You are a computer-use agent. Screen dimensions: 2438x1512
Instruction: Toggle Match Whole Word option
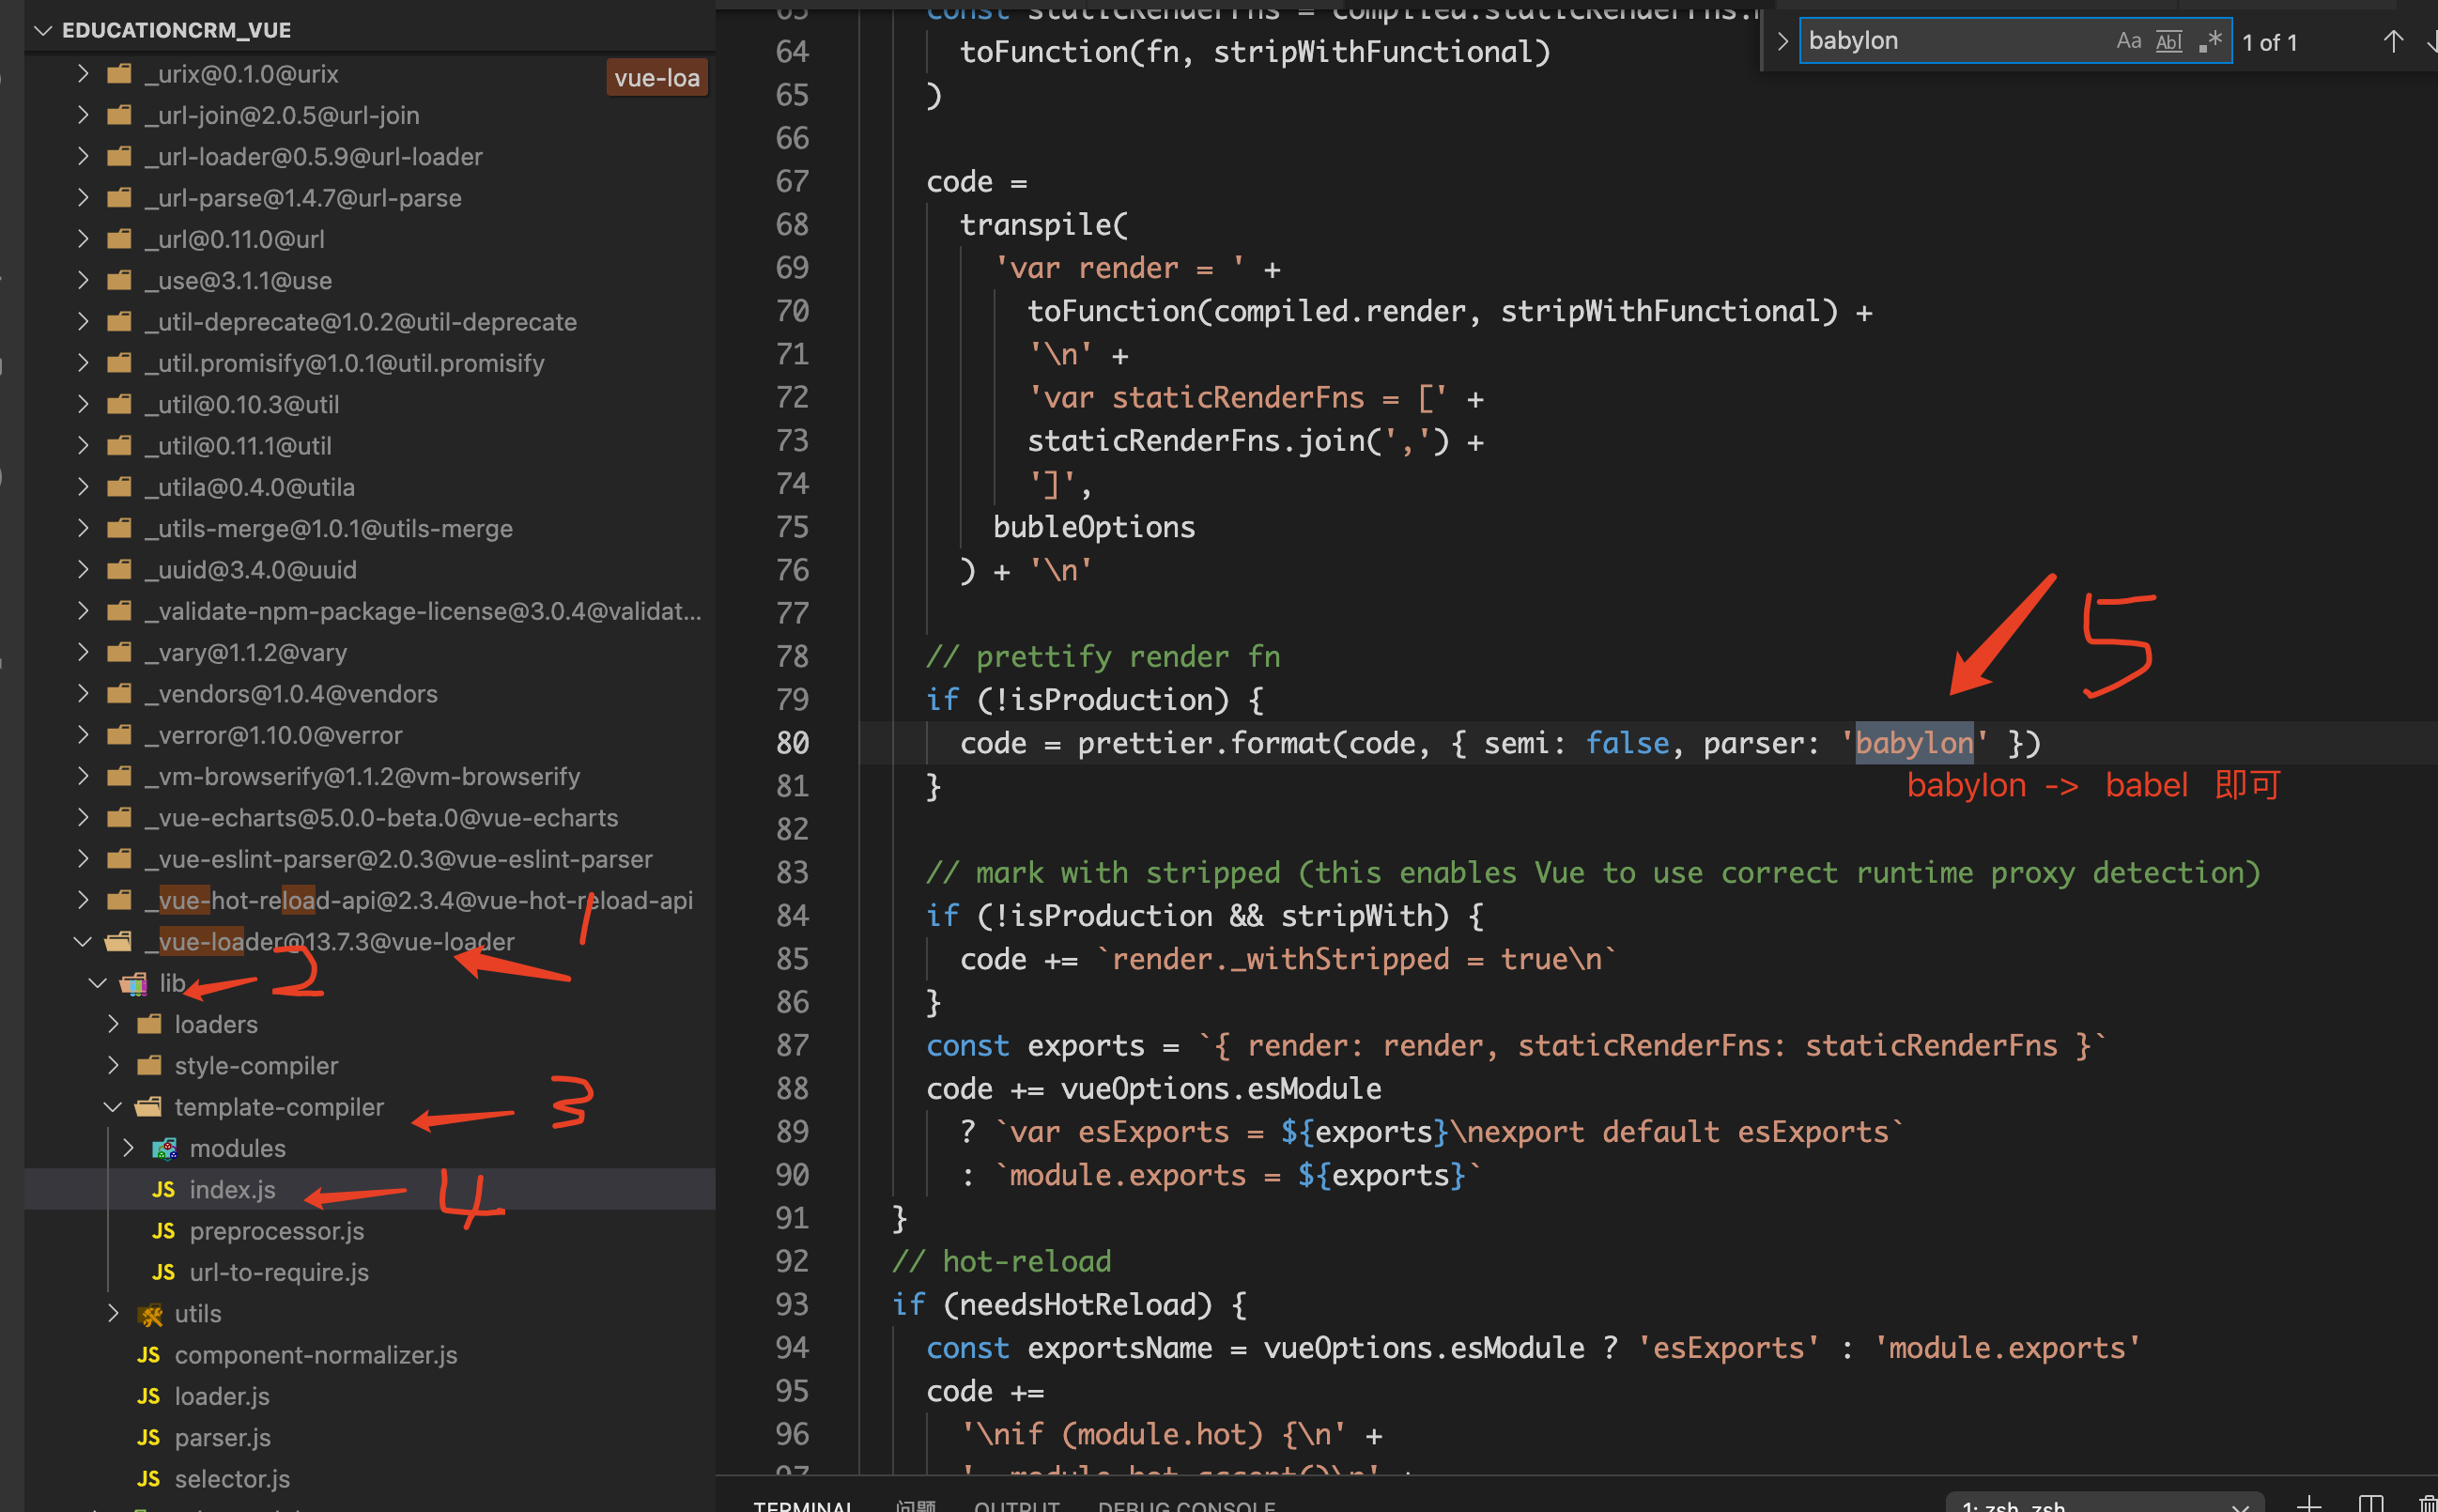(x=2168, y=41)
